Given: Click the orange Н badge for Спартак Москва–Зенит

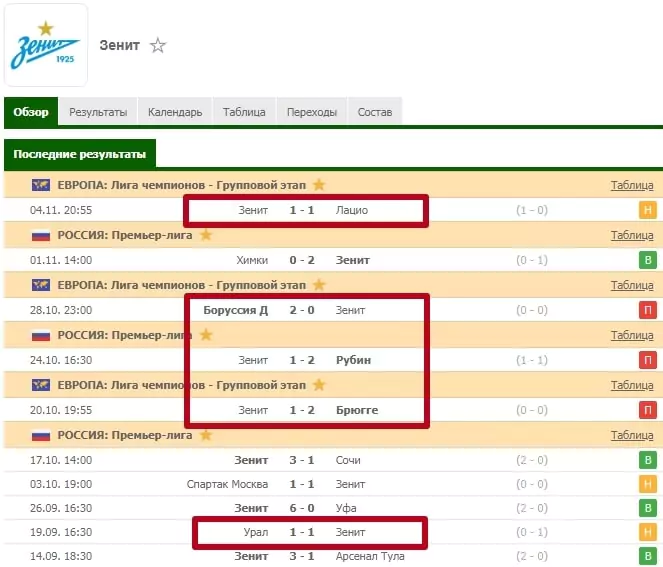Looking at the screenshot, I should pyautogui.click(x=648, y=484).
